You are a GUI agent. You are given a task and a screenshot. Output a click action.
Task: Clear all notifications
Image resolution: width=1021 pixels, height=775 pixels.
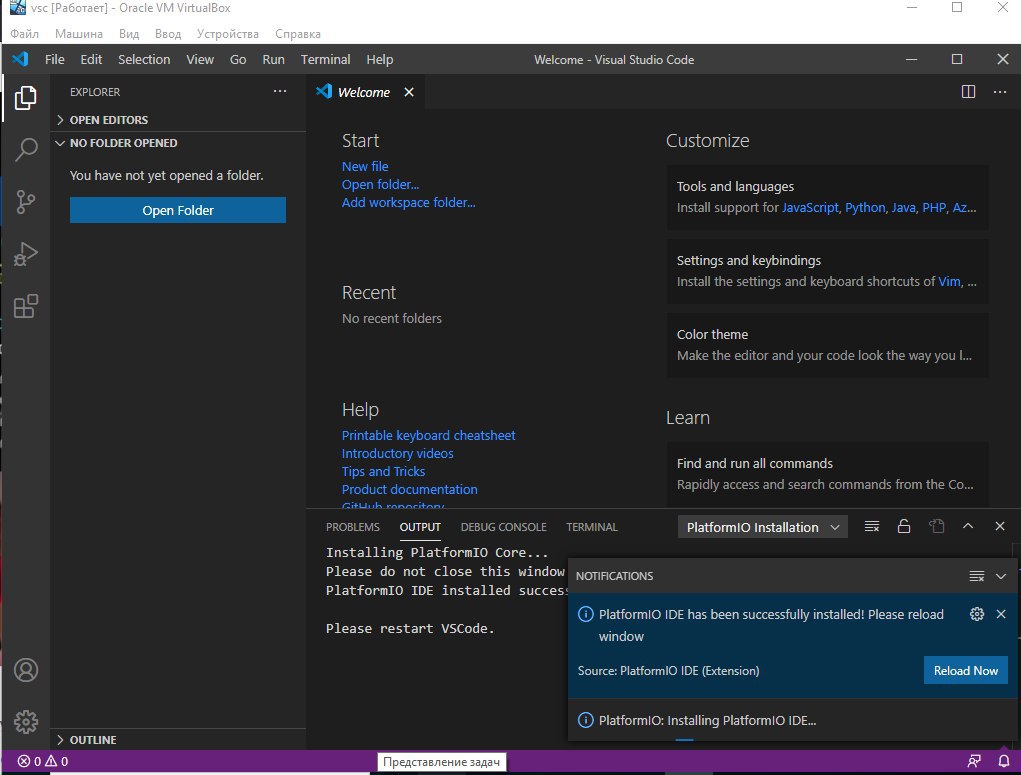(977, 576)
